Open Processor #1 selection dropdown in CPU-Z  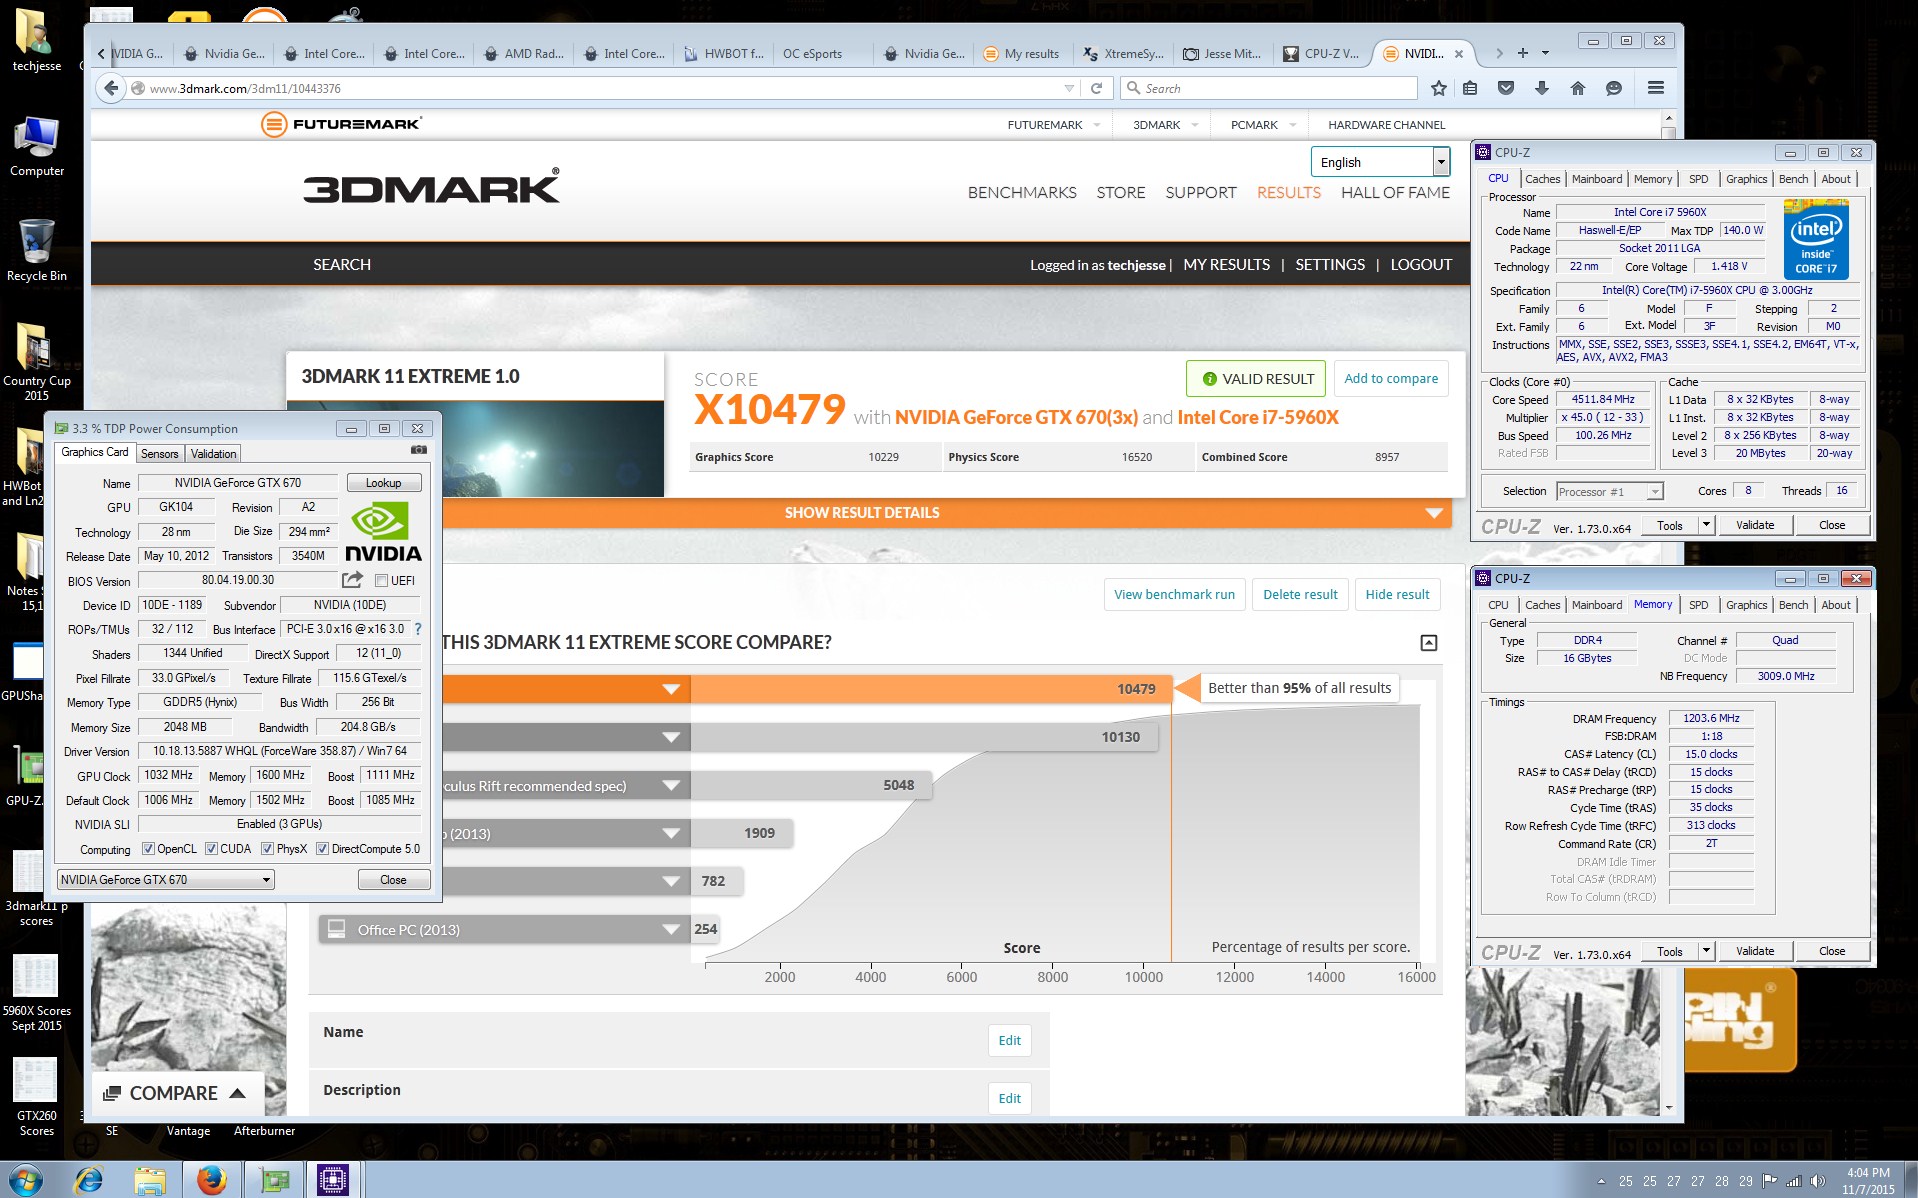[x=1609, y=491]
